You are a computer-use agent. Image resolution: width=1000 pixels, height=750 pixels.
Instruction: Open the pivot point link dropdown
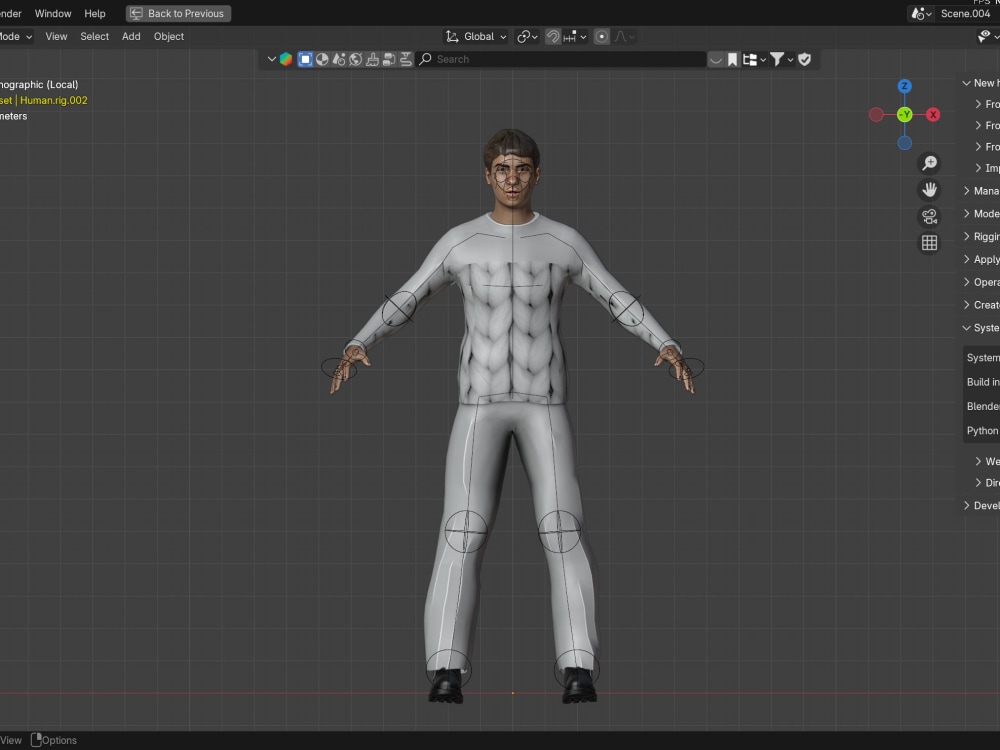527,36
